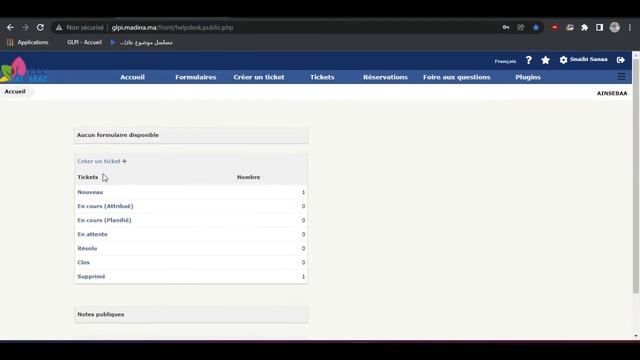Click the GLPI logo
This screenshot has height=360, width=640.
(23, 69)
